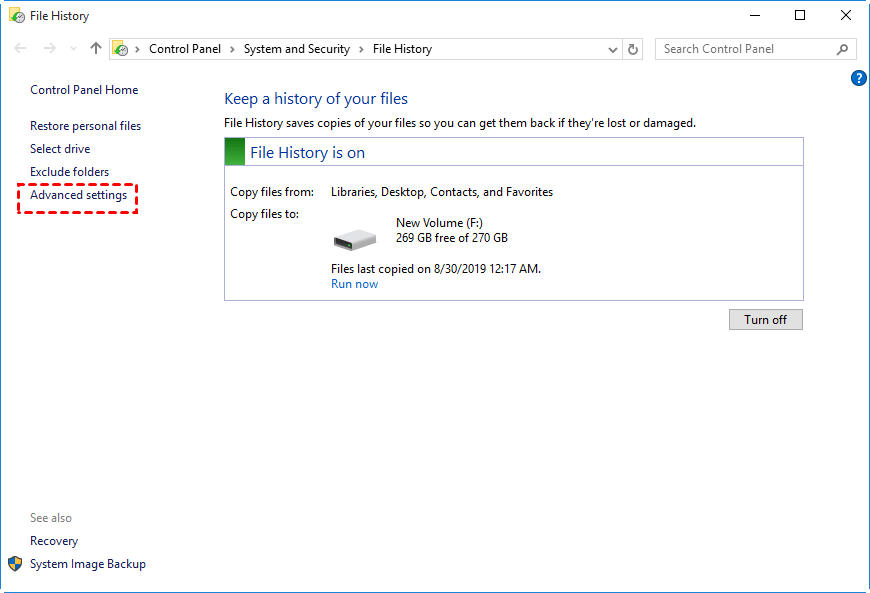Click Run now to start backup
This screenshot has width=870, height=593.
355,284
